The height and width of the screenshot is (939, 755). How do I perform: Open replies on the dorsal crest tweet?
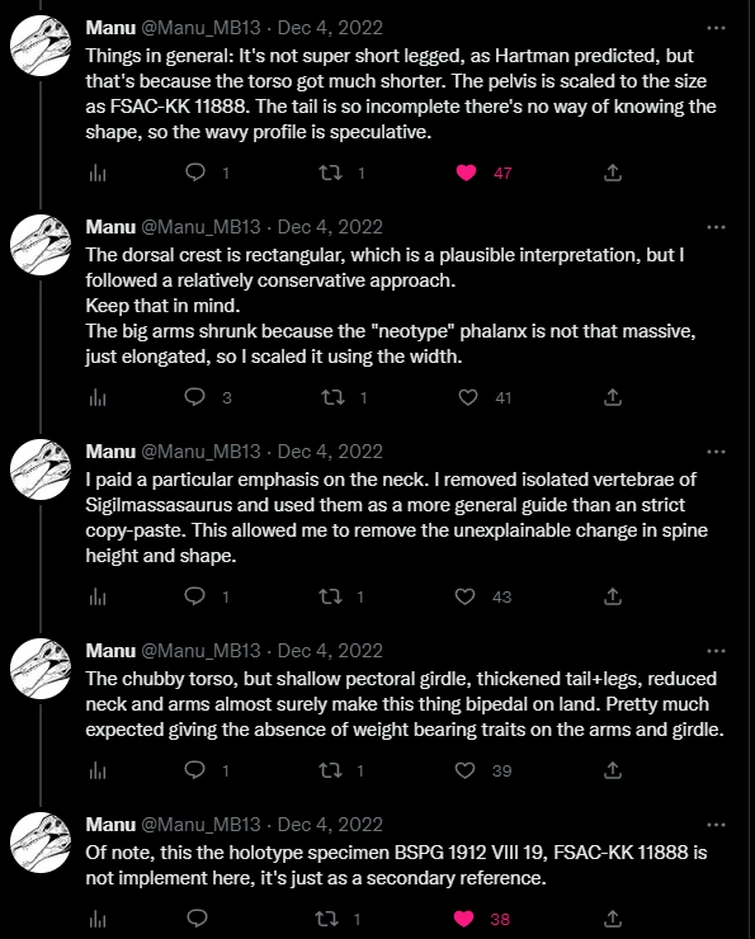pyautogui.click(x=196, y=398)
